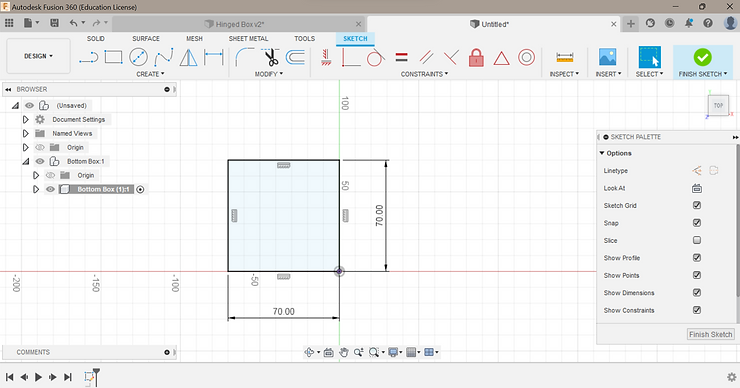Image resolution: width=740 pixels, height=388 pixels.
Task: Click the Select tool icon
Action: point(649,57)
